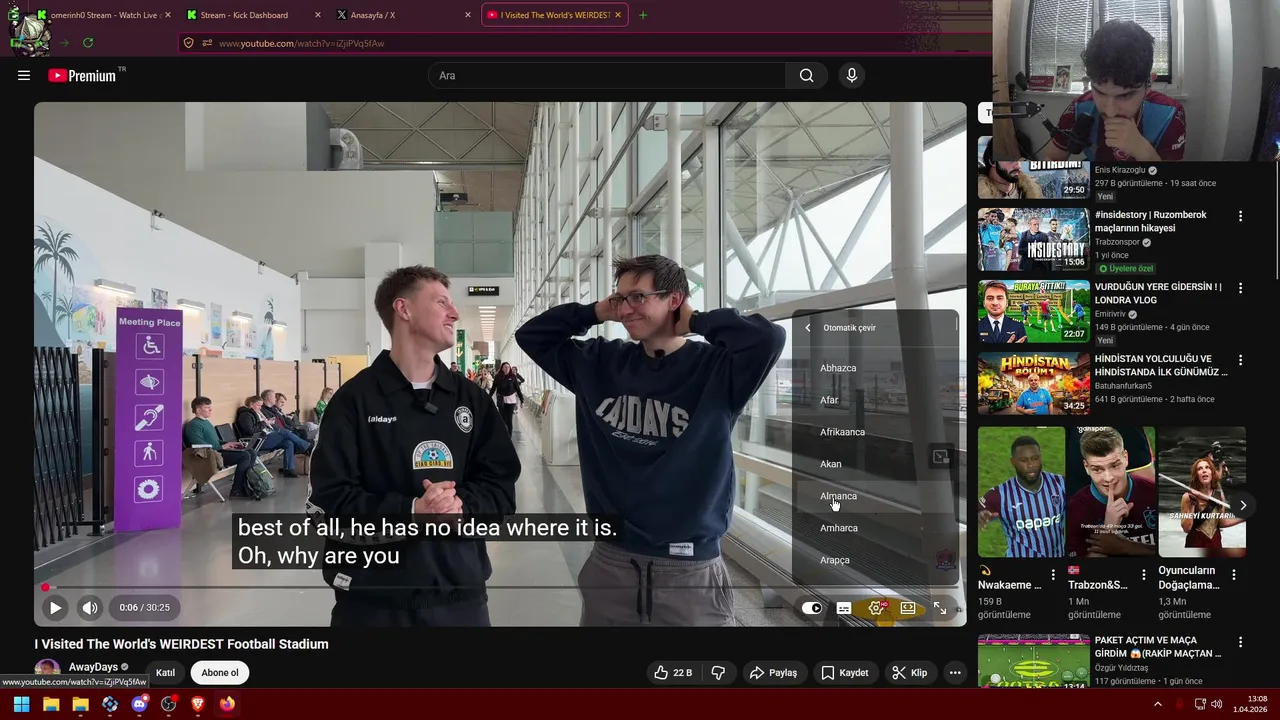Viewport: 1280px width, 720px height.
Task: Open site security shield icon
Action: [188, 43]
